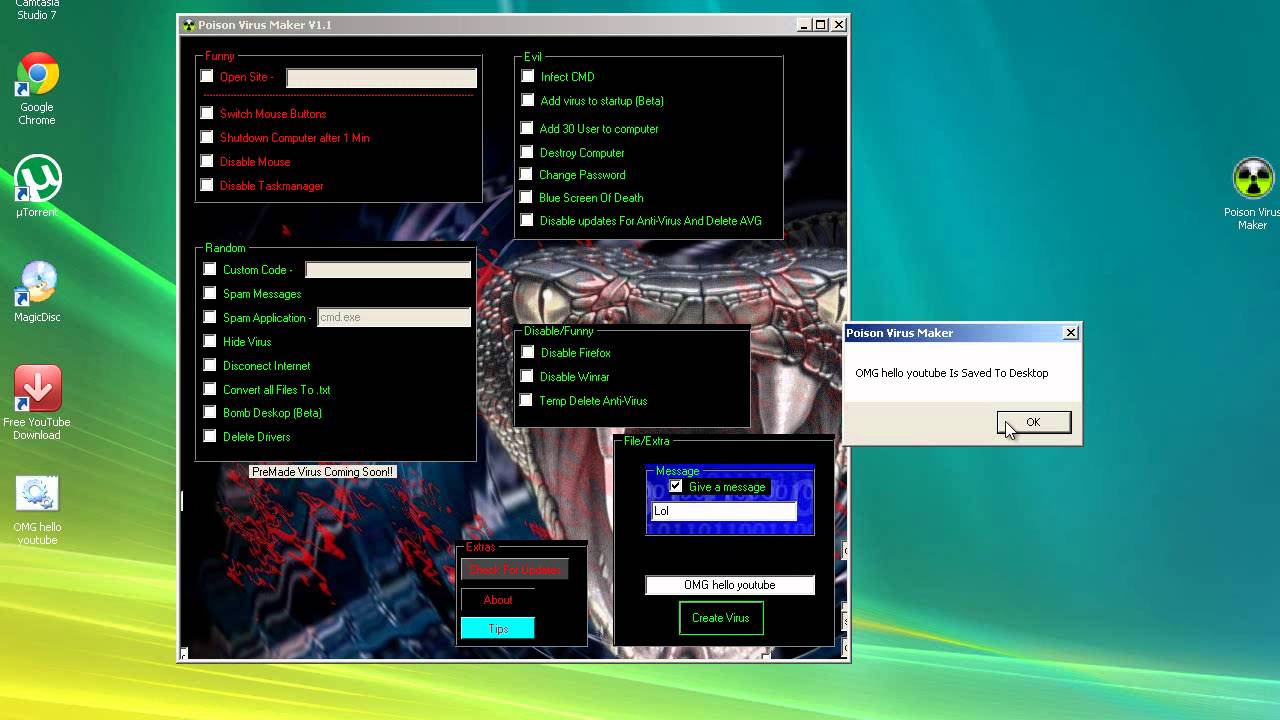
Task: Check Convert all Files To .txt
Action: coord(210,389)
